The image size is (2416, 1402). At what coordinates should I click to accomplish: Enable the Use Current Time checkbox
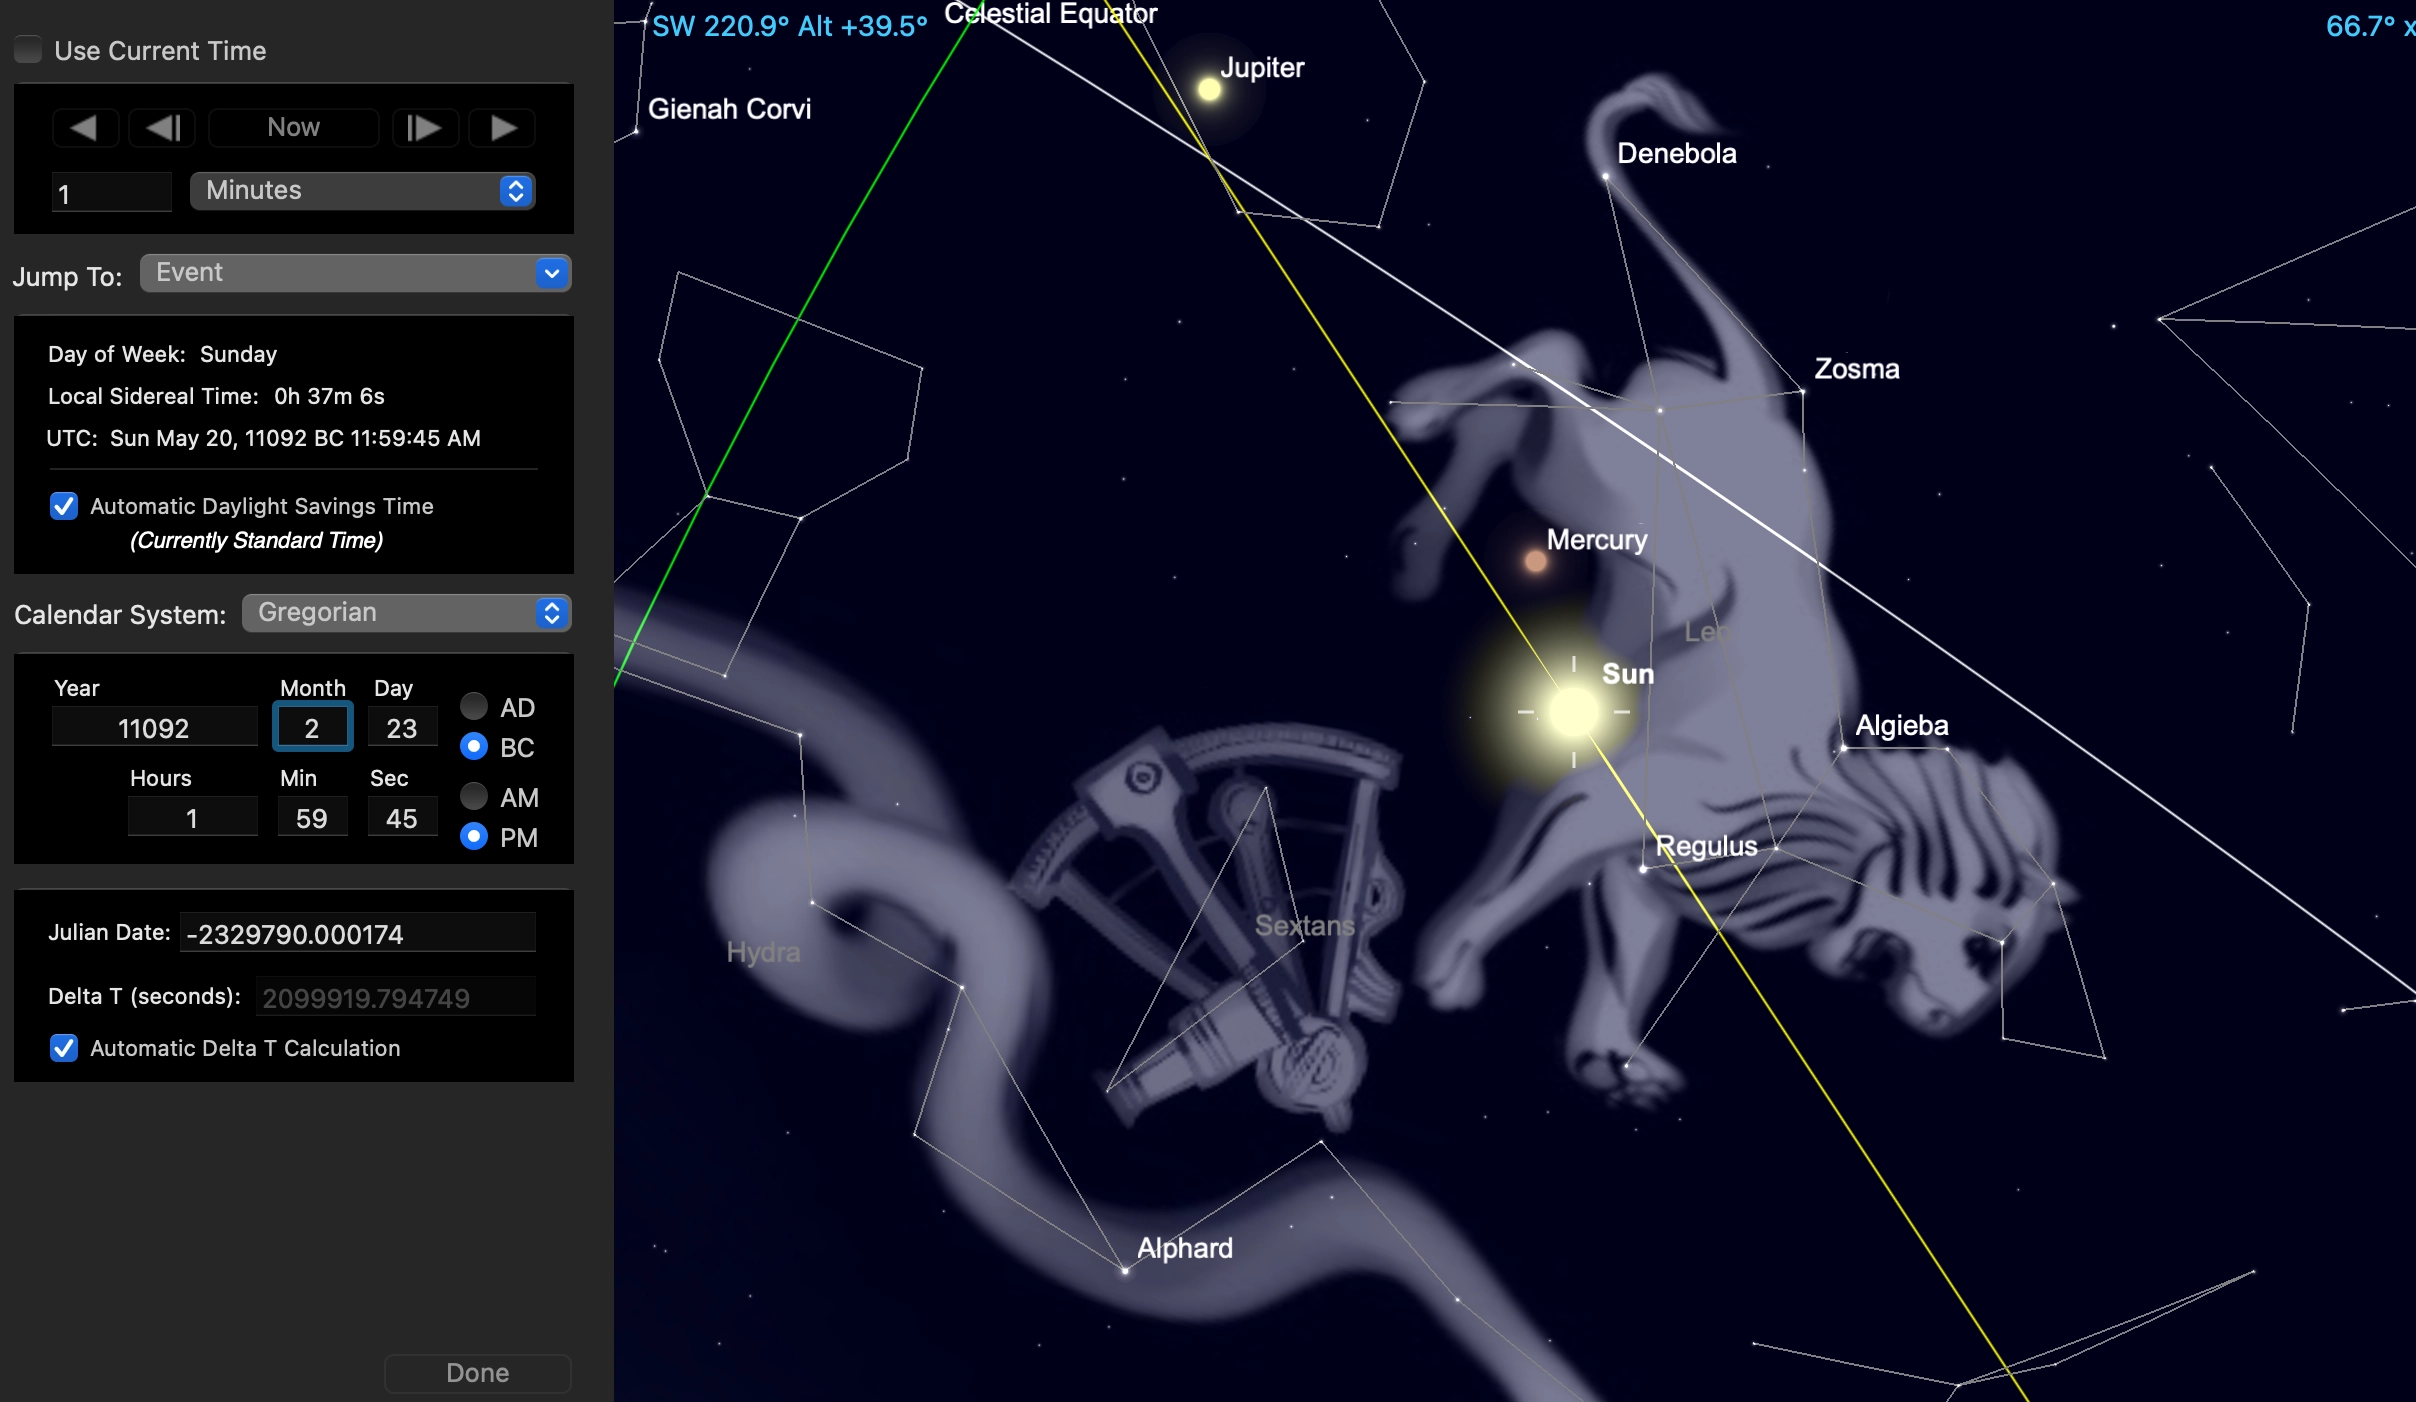click(x=29, y=50)
